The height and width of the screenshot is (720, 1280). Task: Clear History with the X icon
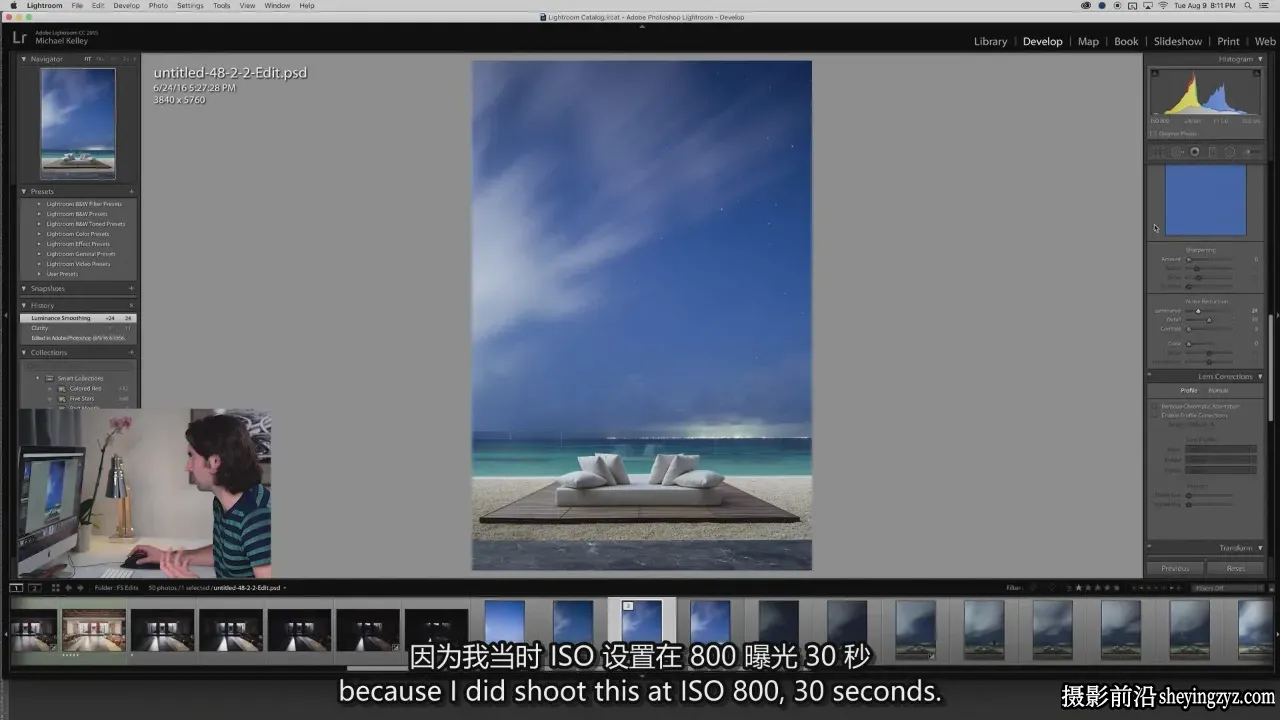point(131,305)
